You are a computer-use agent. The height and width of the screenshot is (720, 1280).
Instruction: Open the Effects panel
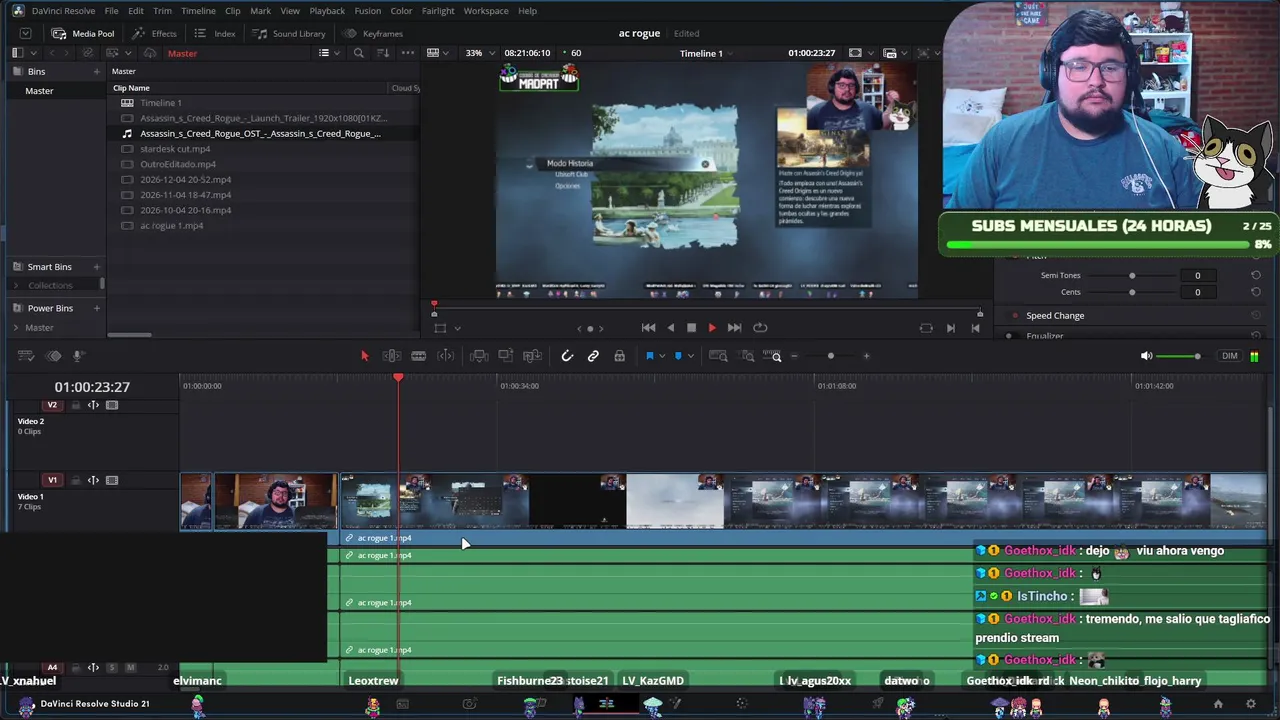154,33
